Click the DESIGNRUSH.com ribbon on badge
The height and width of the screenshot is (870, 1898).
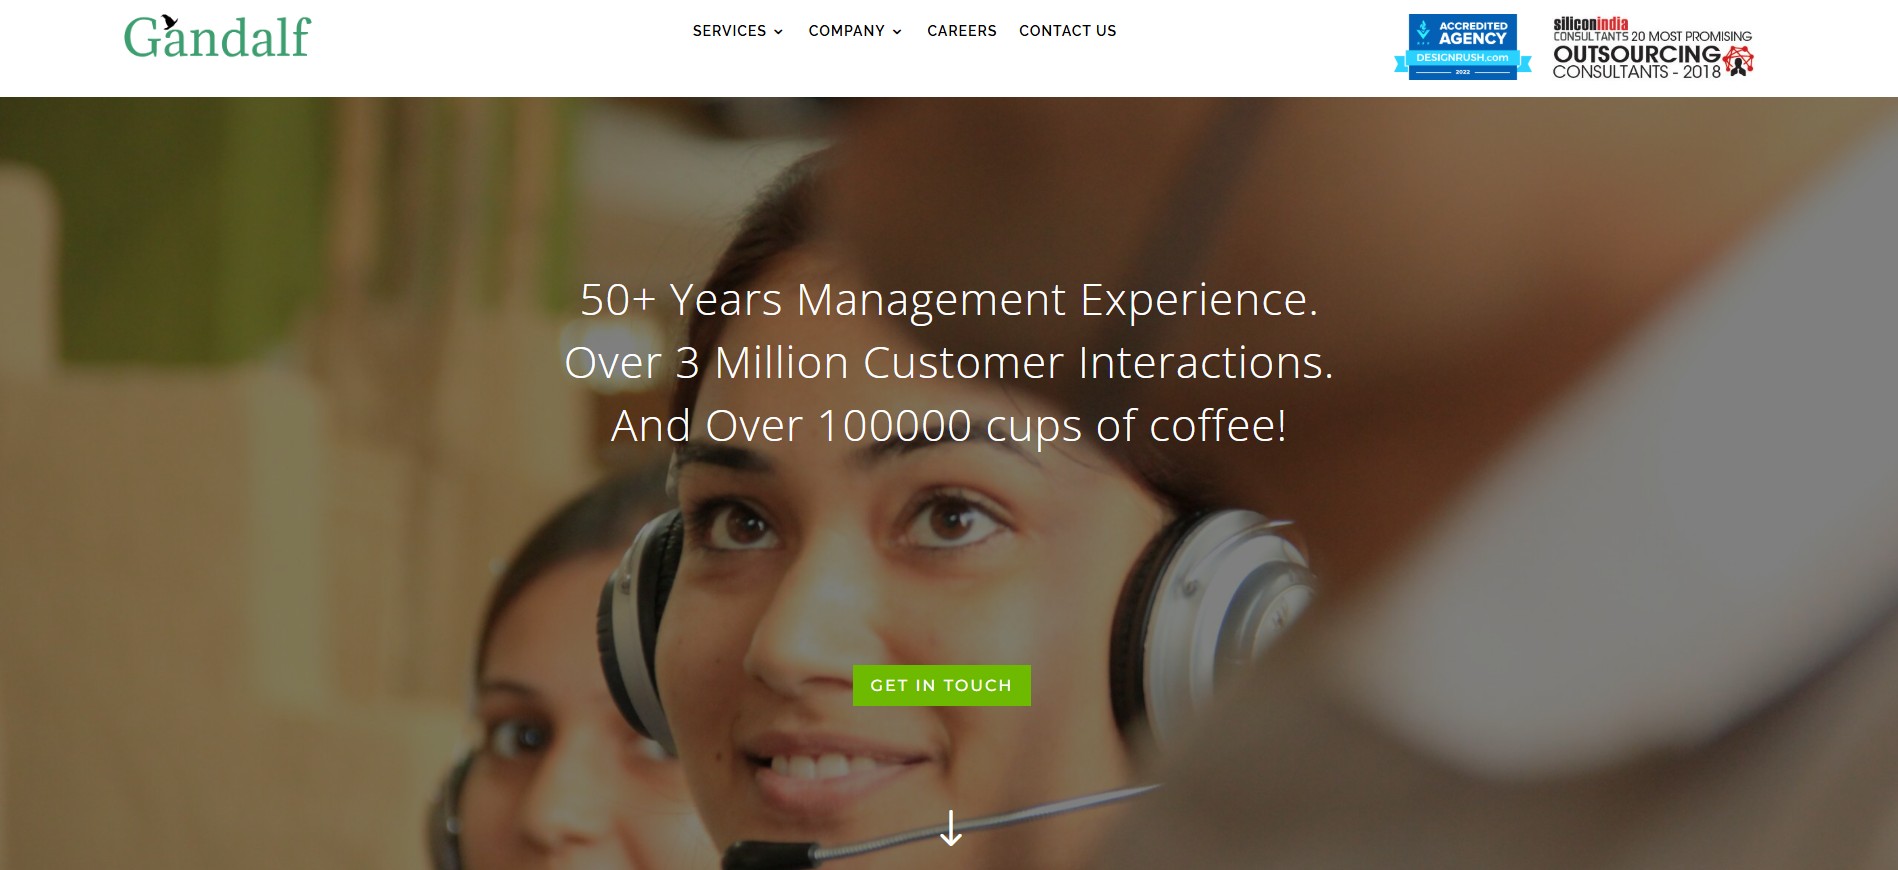(1463, 59)
